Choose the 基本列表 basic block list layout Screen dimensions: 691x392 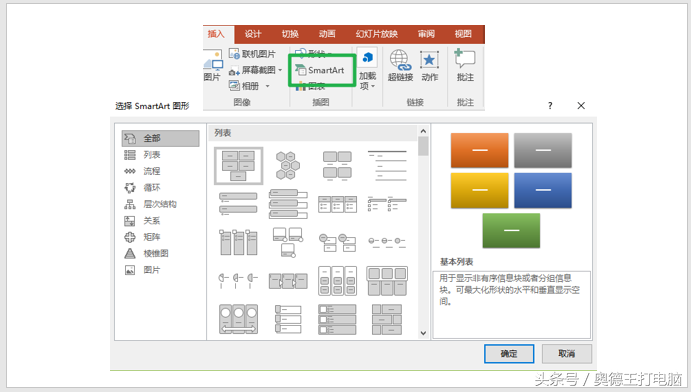(x=238, y=166)
